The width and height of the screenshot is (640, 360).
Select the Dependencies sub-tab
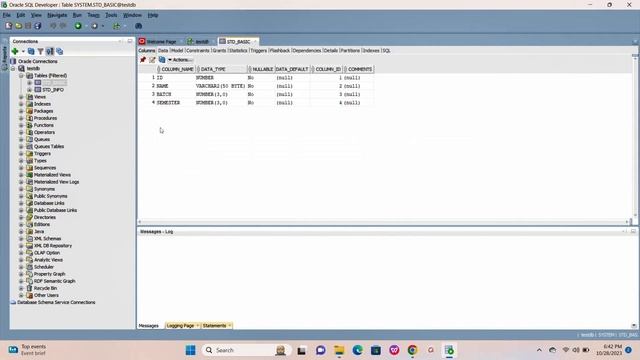(307, 51)
